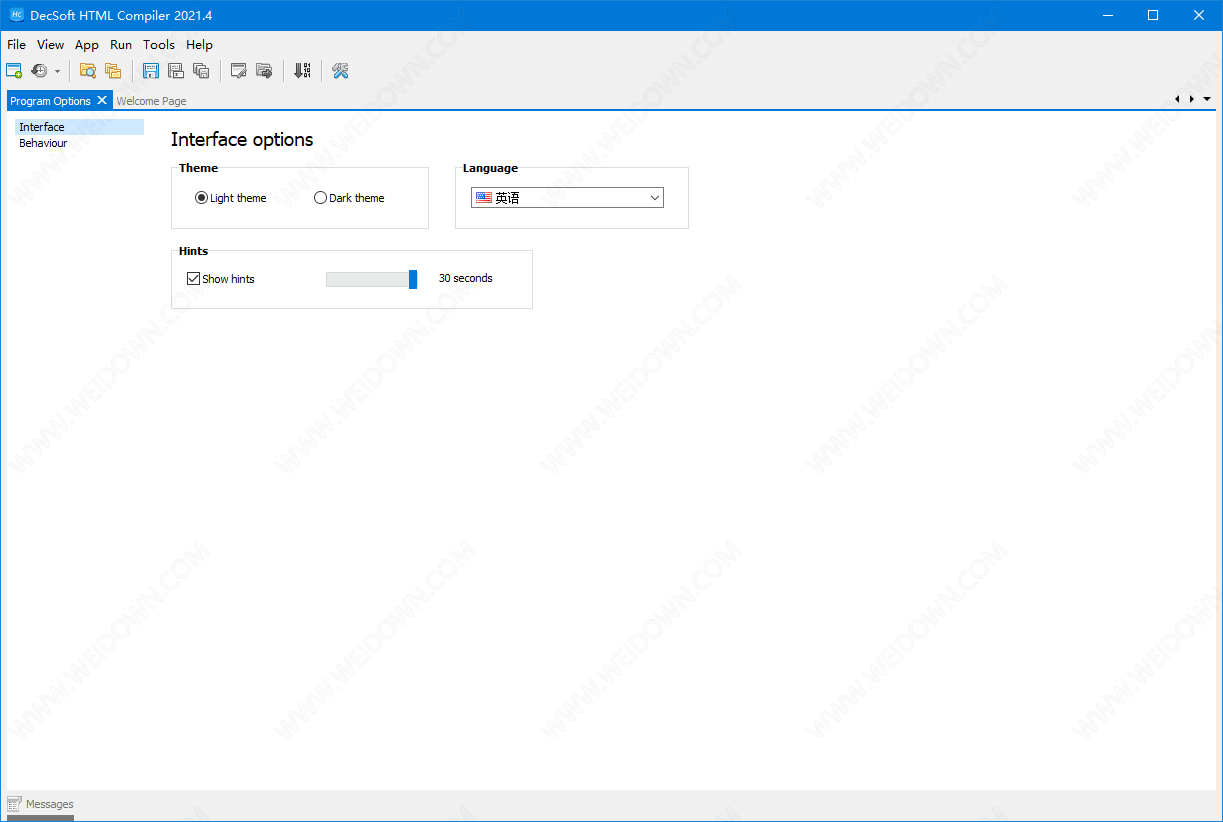Click the edit app window pencil icon
The width and height of the screenshot is (1223, 822).
(239, 71)
